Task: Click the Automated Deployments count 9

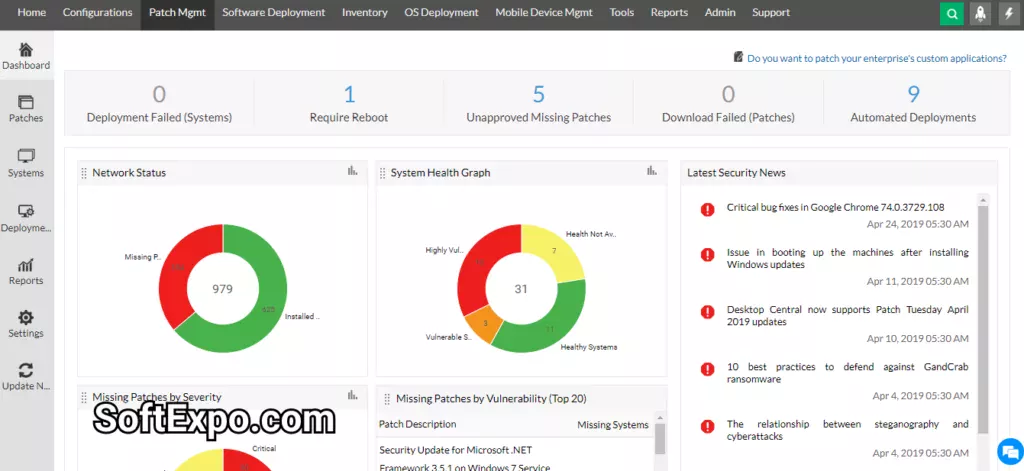Action: [914, 95]
